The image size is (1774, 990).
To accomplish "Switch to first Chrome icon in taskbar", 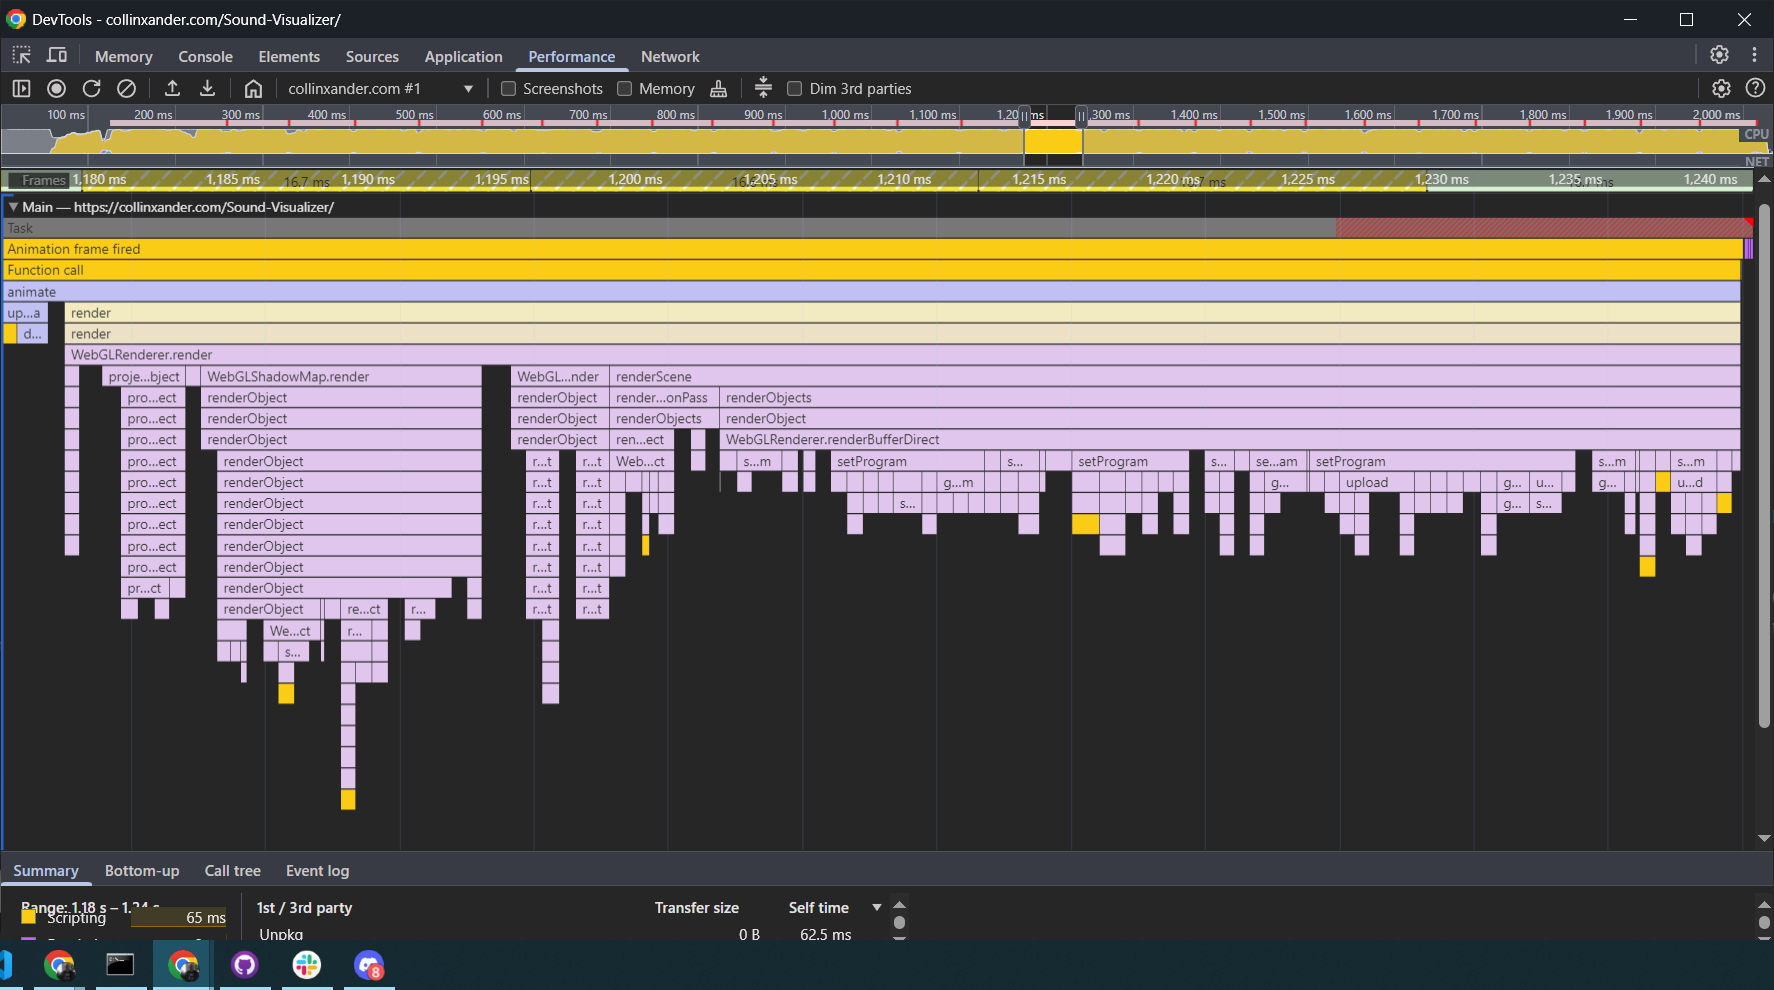I will click(59, 965).
